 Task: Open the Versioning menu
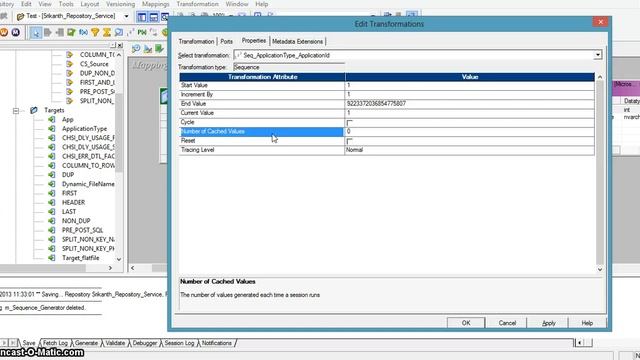click(x=120, y=4)
